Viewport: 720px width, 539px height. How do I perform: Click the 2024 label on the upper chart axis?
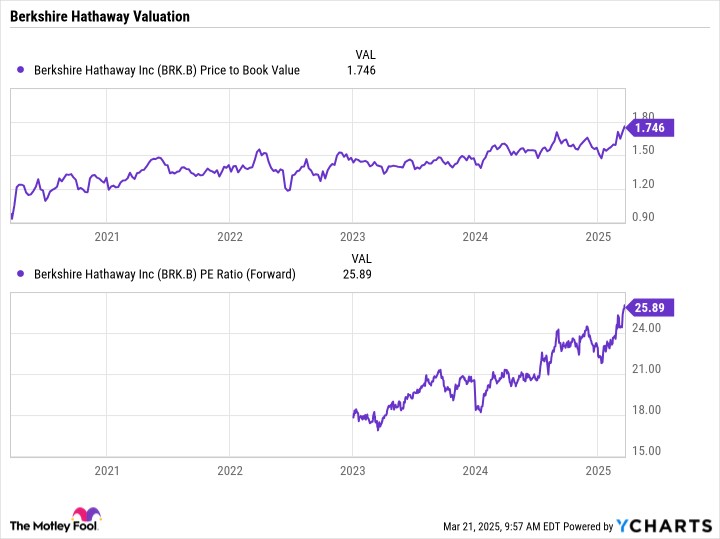[x=475, y=236]
